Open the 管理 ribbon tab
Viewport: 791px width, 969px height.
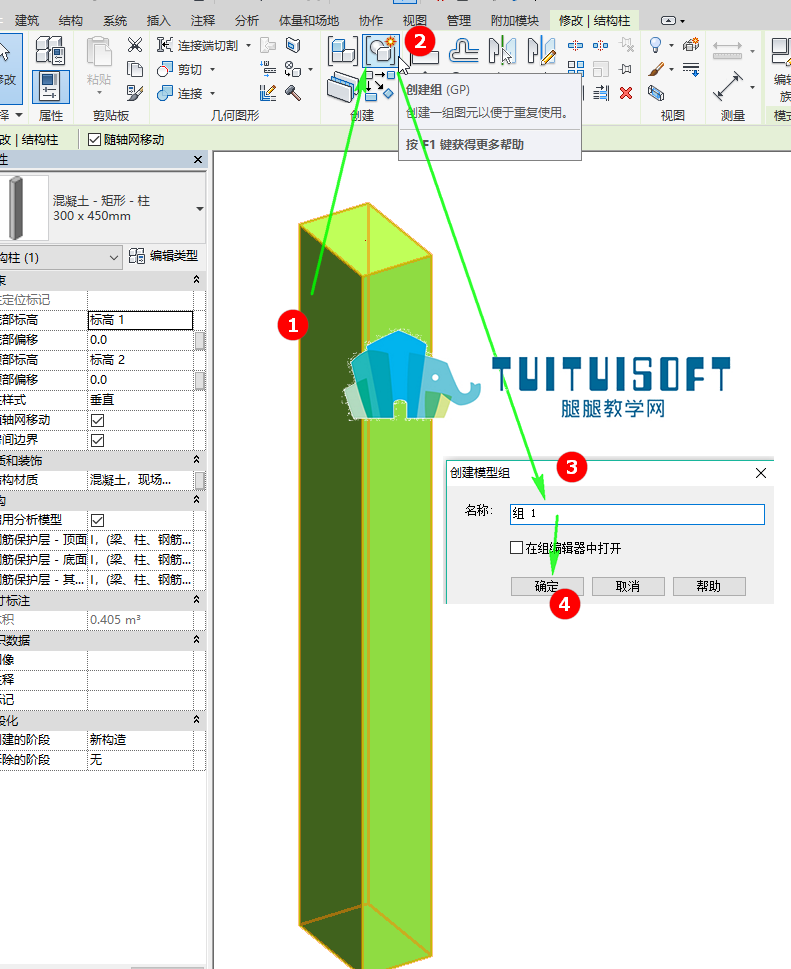(459, 20)
